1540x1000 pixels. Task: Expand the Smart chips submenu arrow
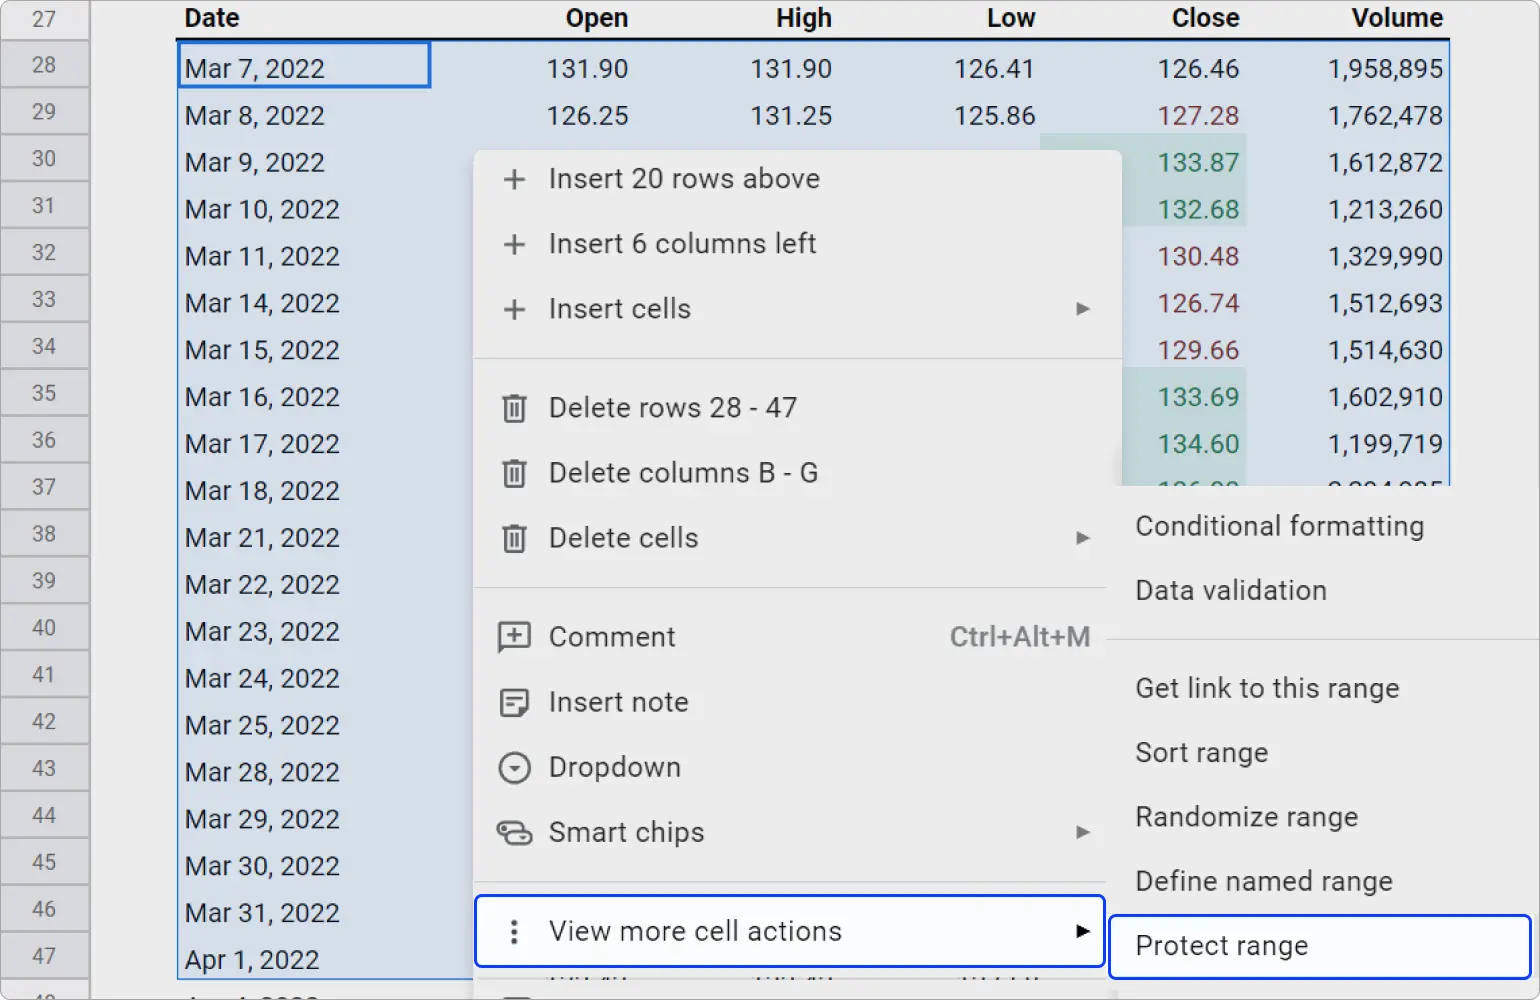click(1083, 832)
